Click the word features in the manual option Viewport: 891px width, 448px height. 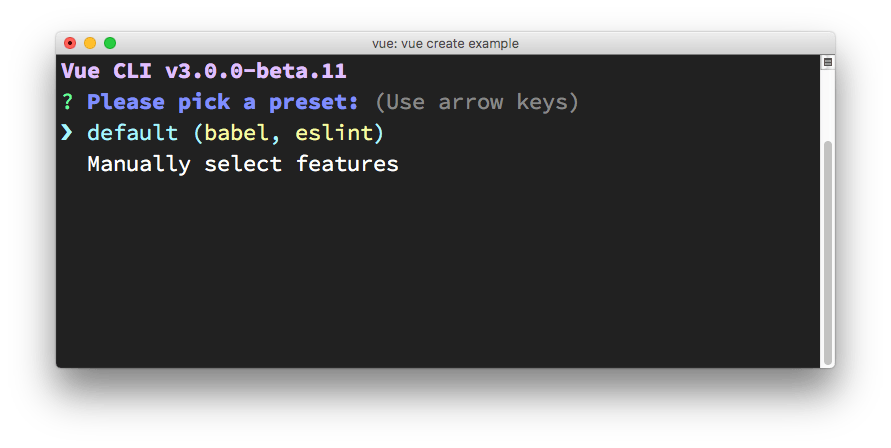point(347,164)
